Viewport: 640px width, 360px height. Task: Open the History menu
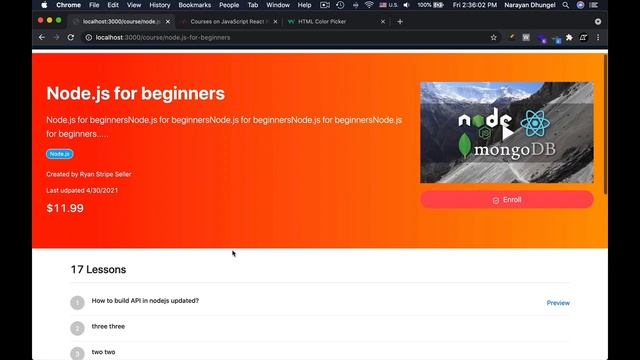tap(159, 5)
